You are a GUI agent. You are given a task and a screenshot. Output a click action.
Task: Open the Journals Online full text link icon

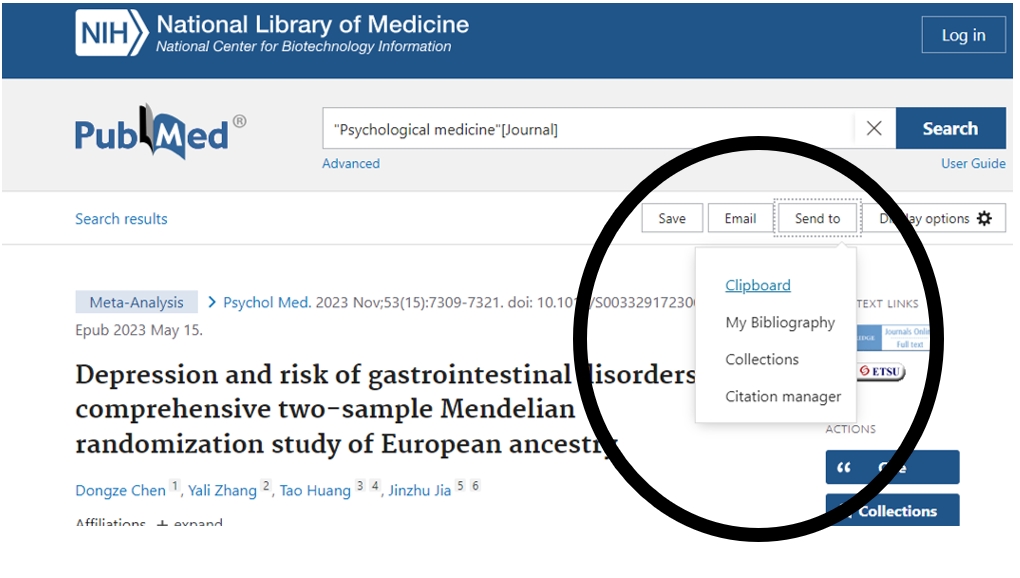point(903,337)
